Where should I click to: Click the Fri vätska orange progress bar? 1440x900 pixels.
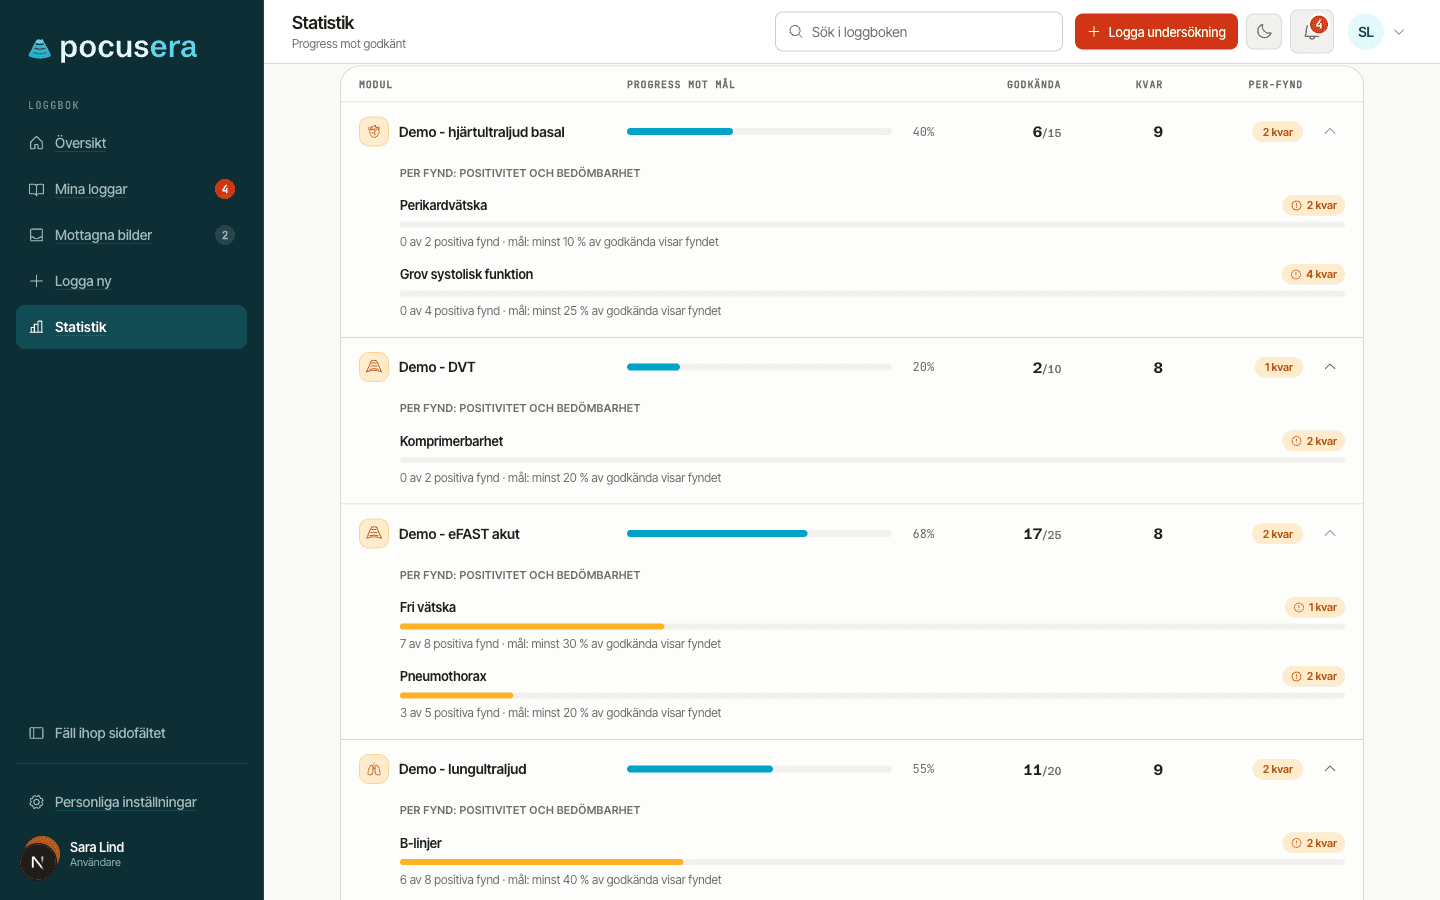(532, 627)
